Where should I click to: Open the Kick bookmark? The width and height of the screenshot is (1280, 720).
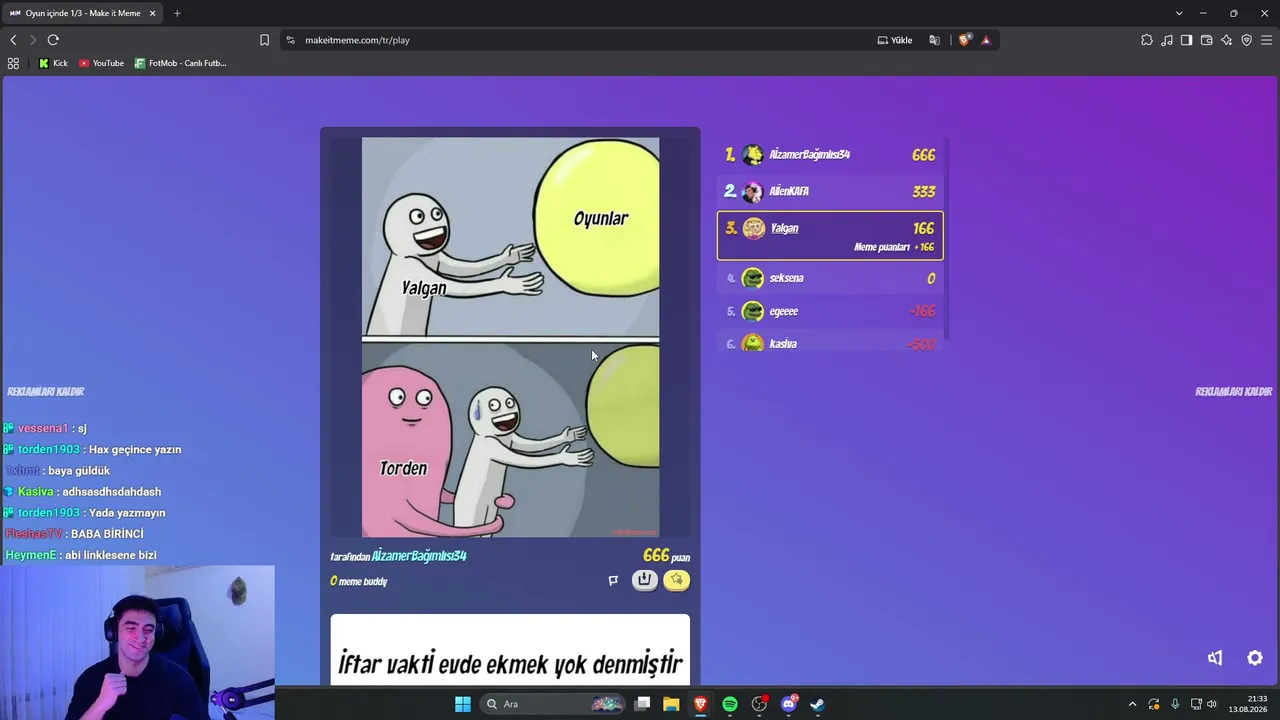pyautogui.click(x=53, y=63)
